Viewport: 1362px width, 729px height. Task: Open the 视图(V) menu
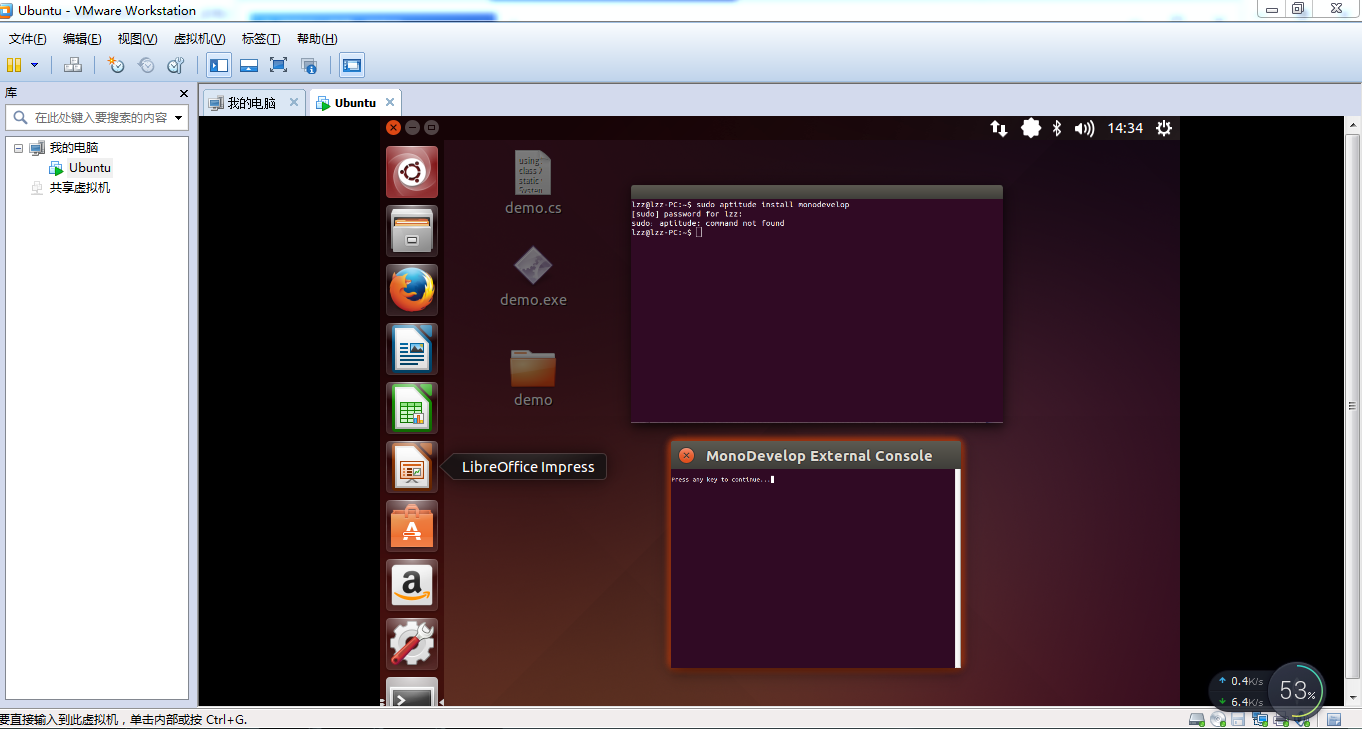(x=137, y=39)
